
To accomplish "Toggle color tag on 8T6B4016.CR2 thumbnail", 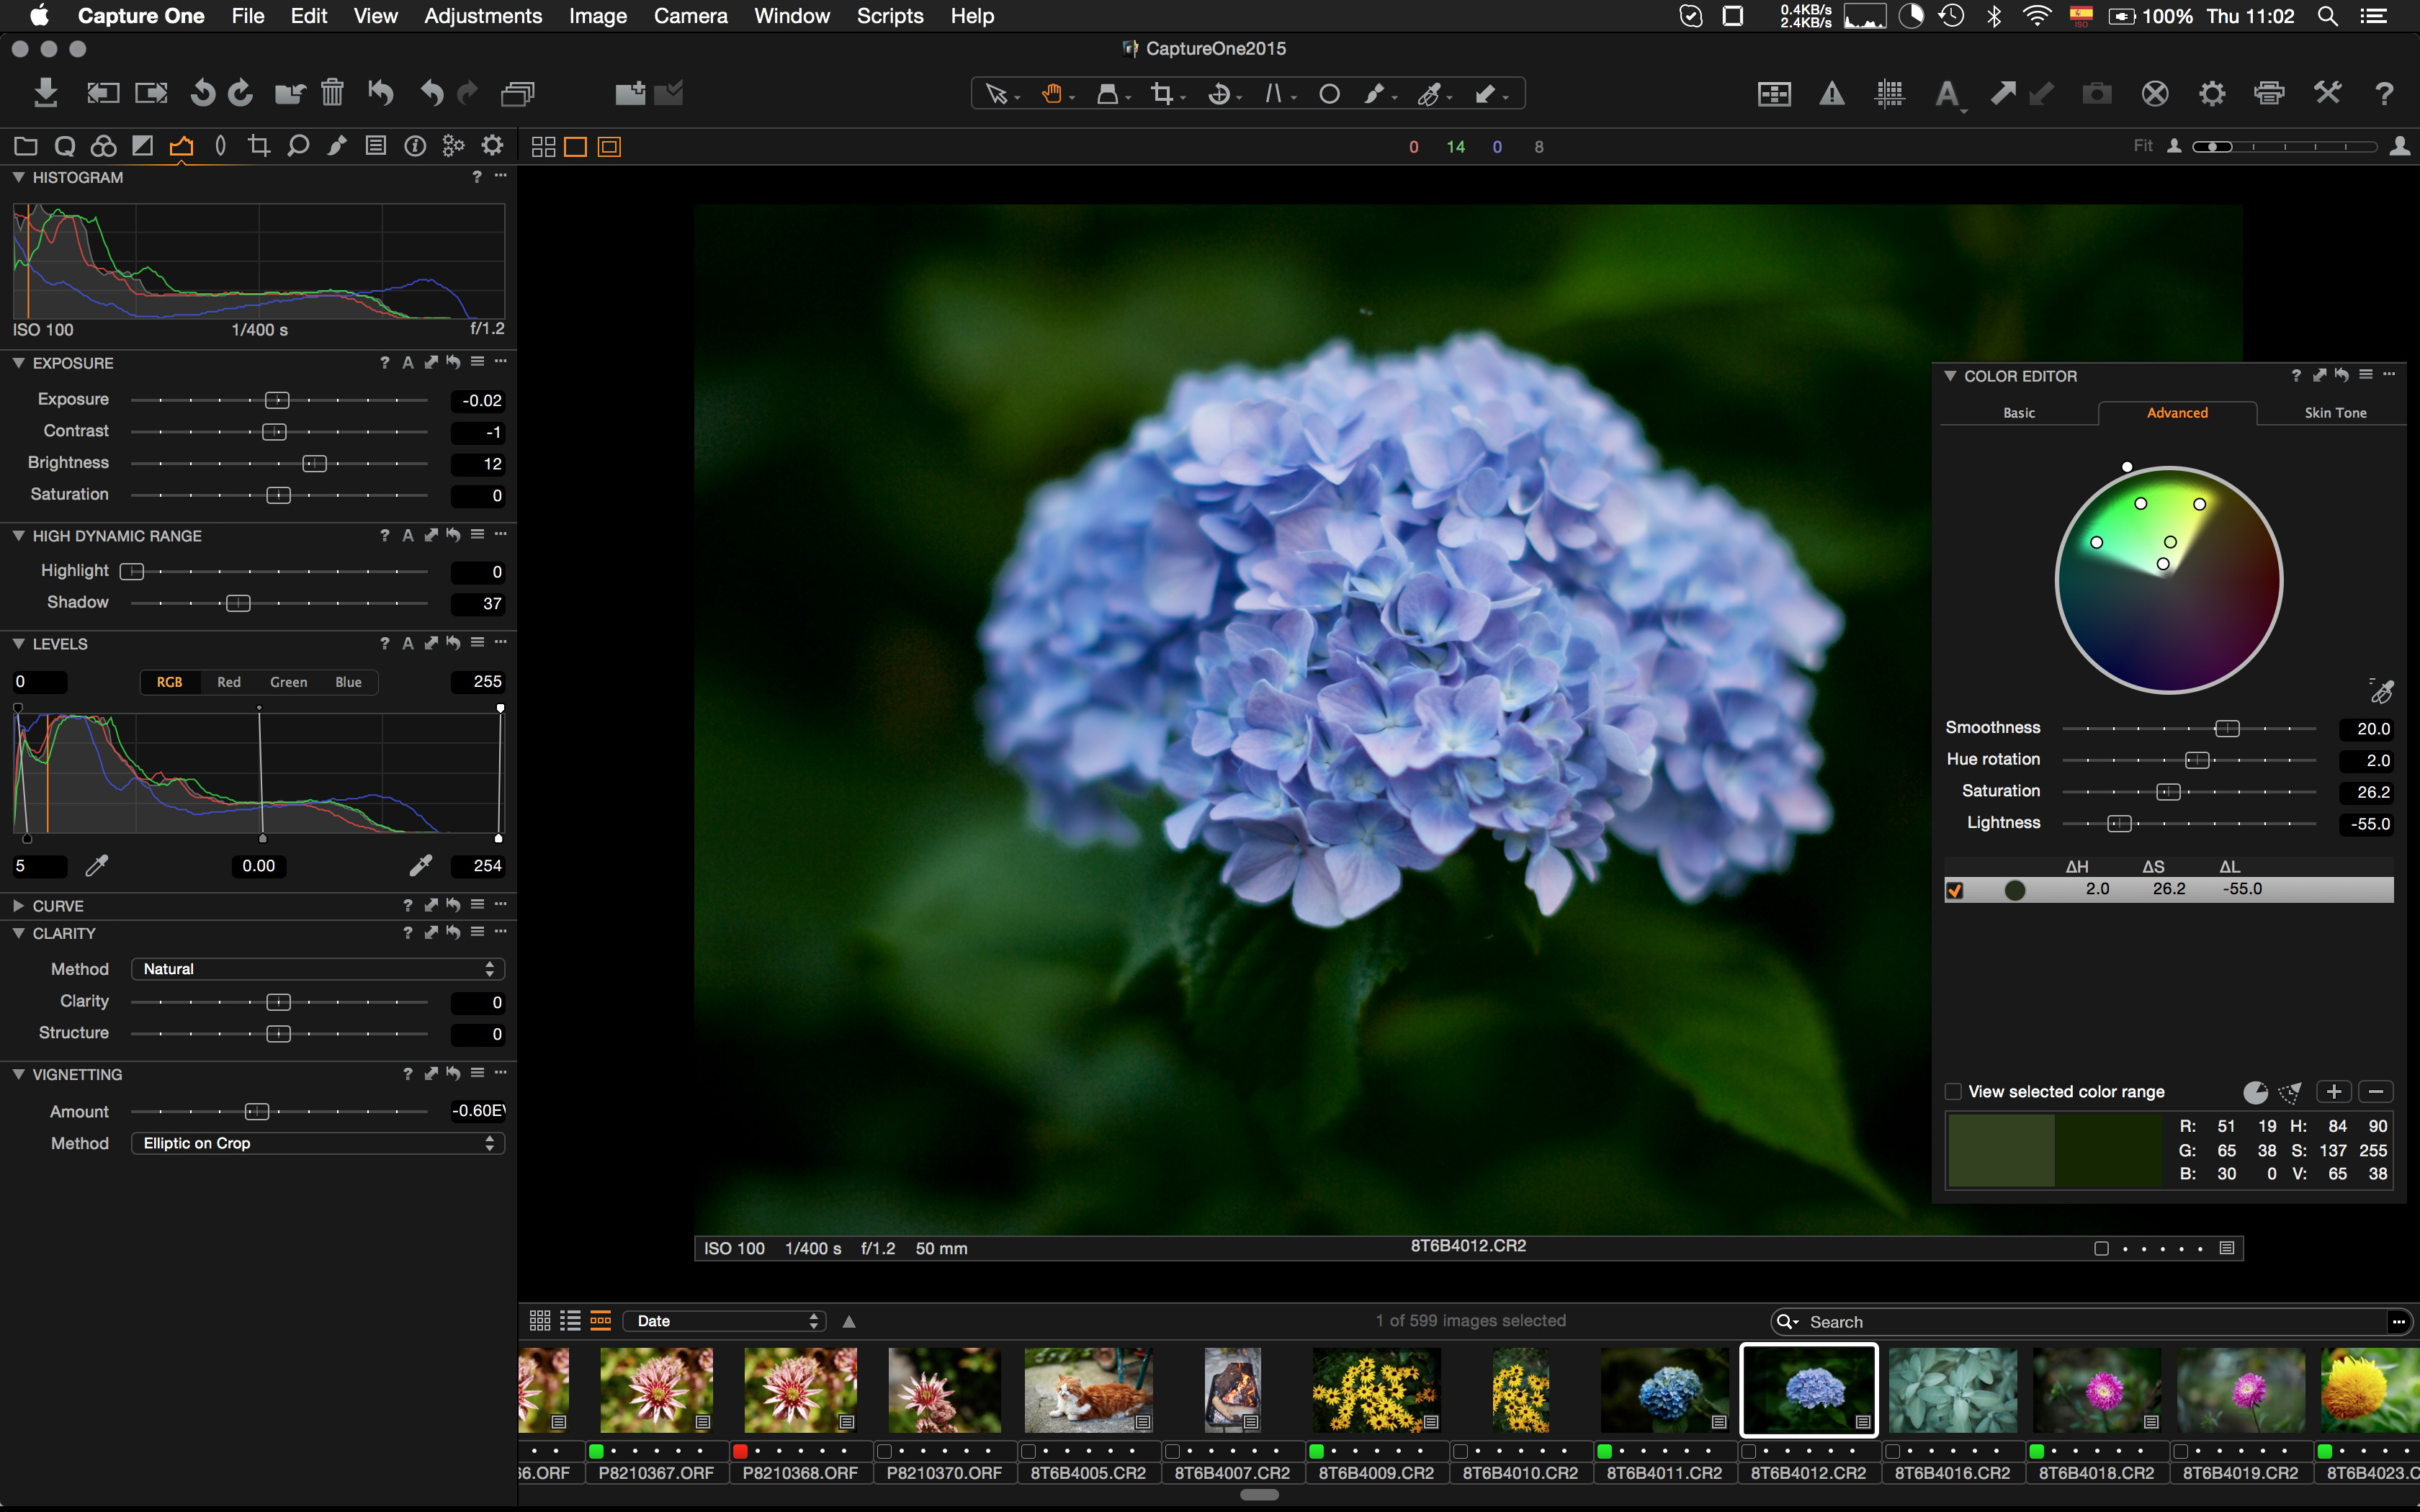I will (x=1892, y=1450).
